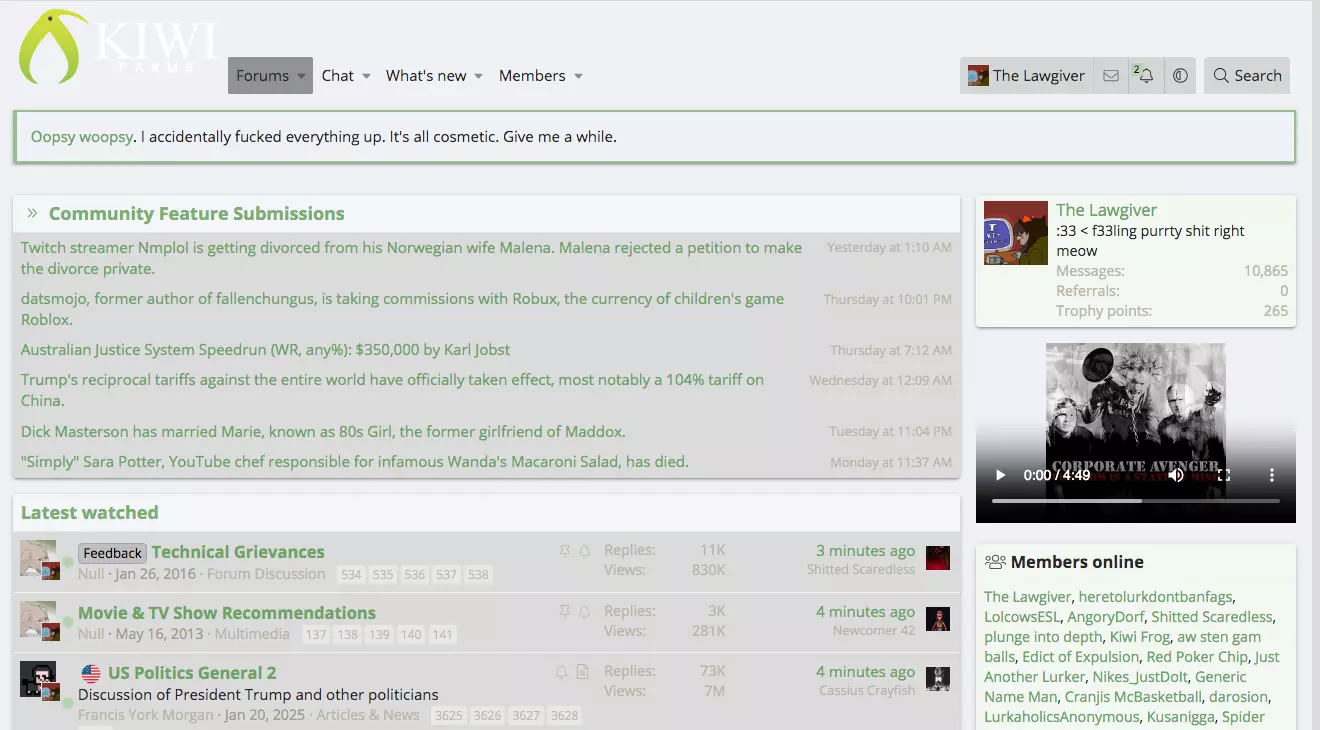Open Kiwi Frog in Members online
This screenshot has height=730, width=1320.
point(1140,637)
